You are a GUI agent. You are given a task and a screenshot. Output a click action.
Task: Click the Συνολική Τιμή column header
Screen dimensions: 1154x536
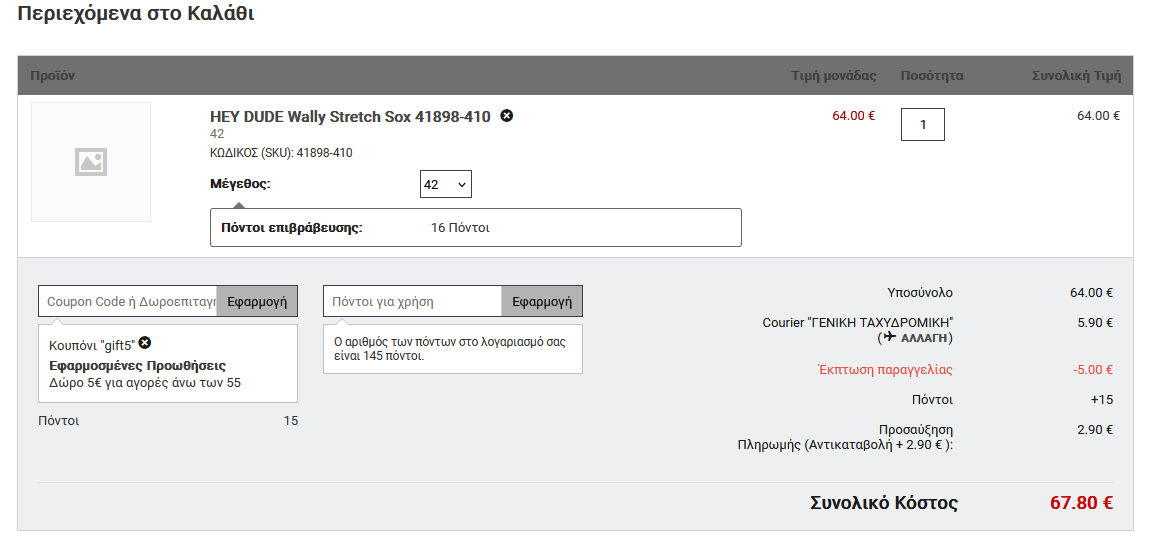coord(1076,76)
